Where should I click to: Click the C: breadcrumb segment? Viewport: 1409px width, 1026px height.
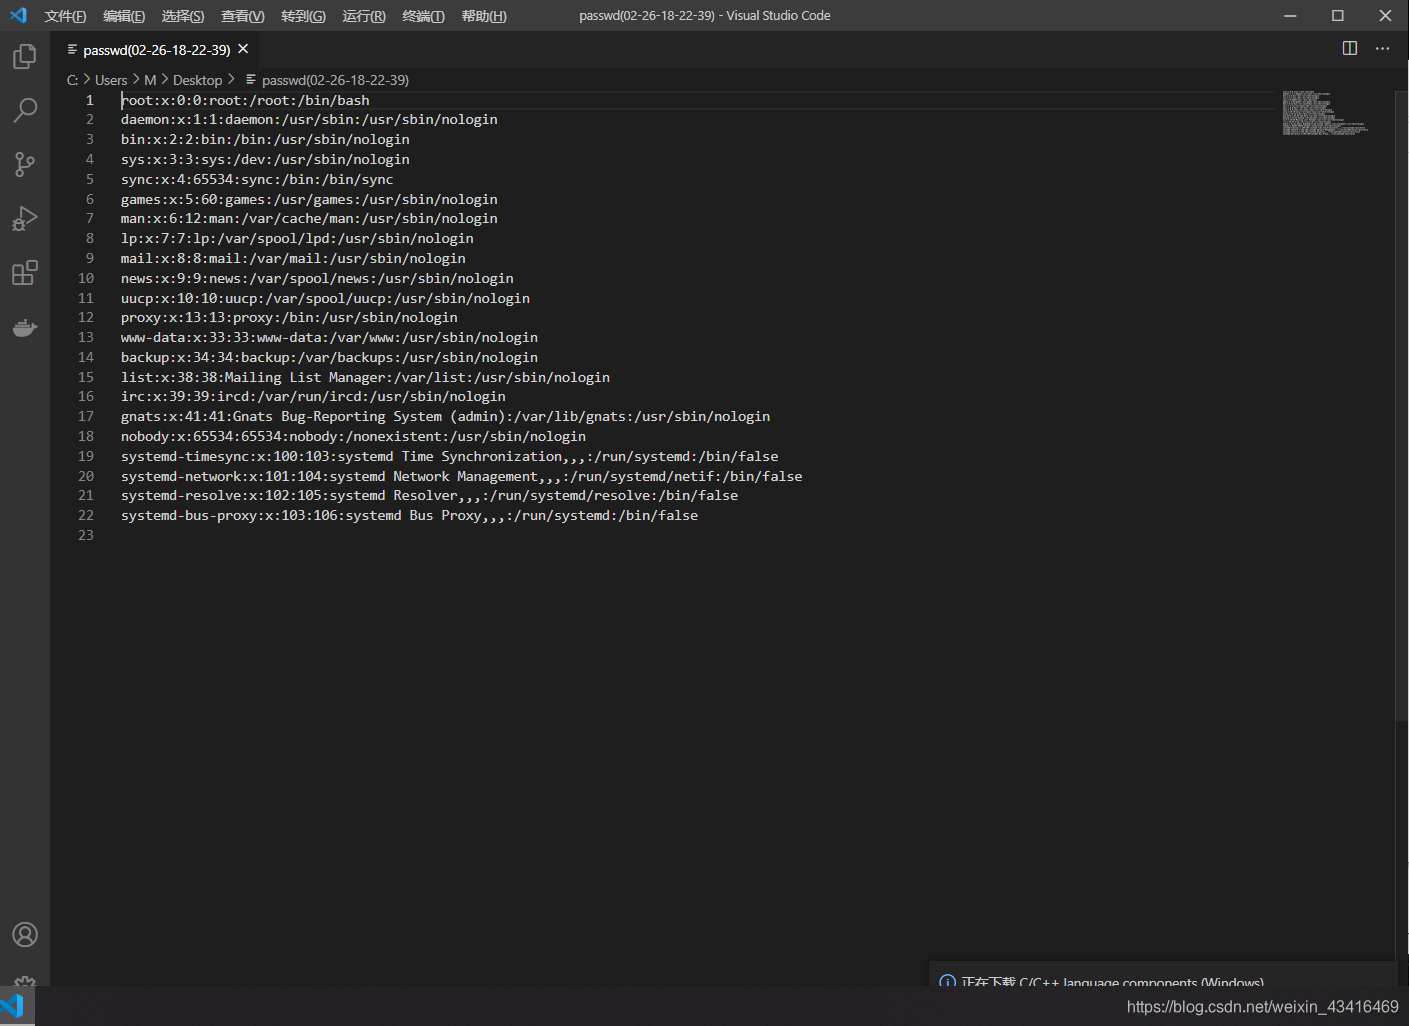[73, 80]
